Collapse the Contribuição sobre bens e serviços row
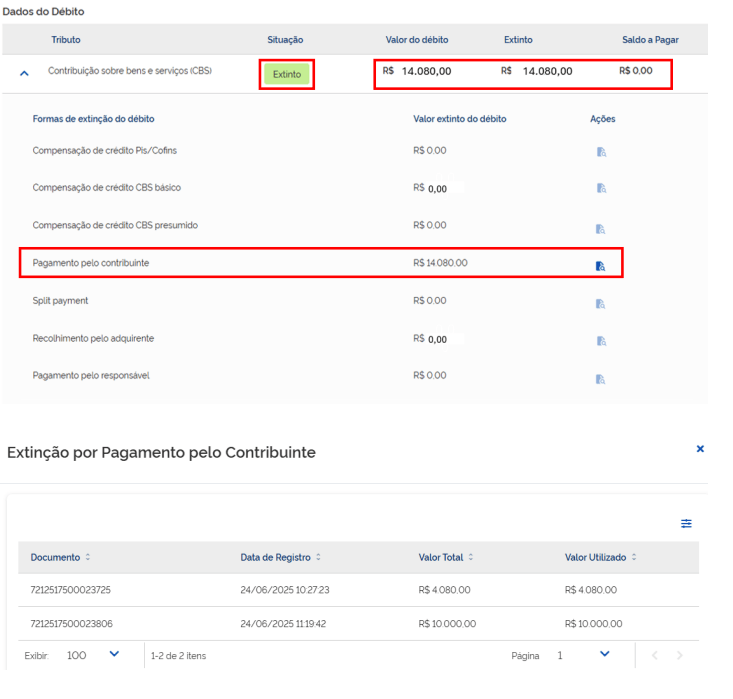This screenshot has height=699, width=733. pyautogui.click(x=25, y=74)
